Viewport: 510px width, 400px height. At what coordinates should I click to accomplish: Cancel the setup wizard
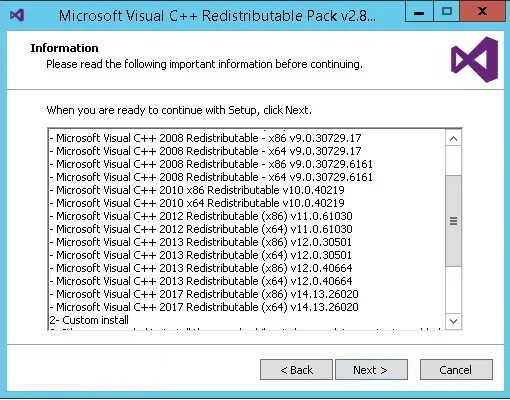(x=456, y=370)
